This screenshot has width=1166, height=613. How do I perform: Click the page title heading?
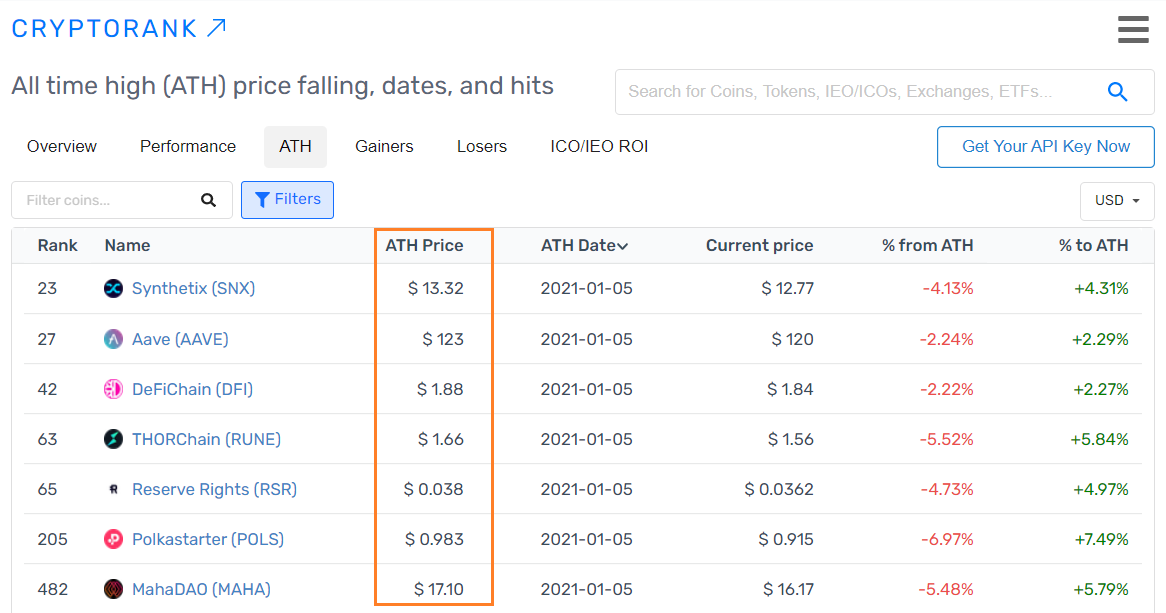283,86
